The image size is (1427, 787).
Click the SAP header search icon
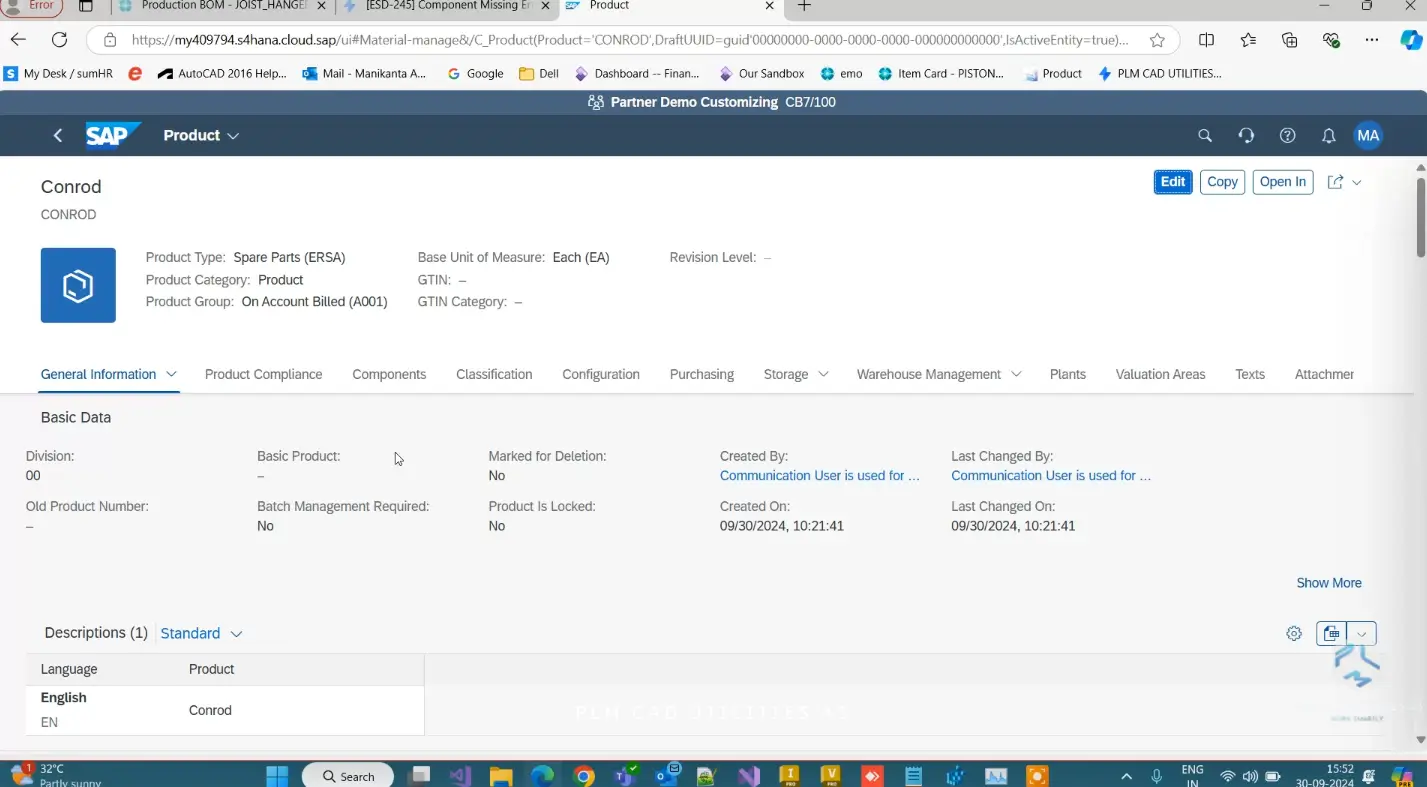[x=1205, y=136]
